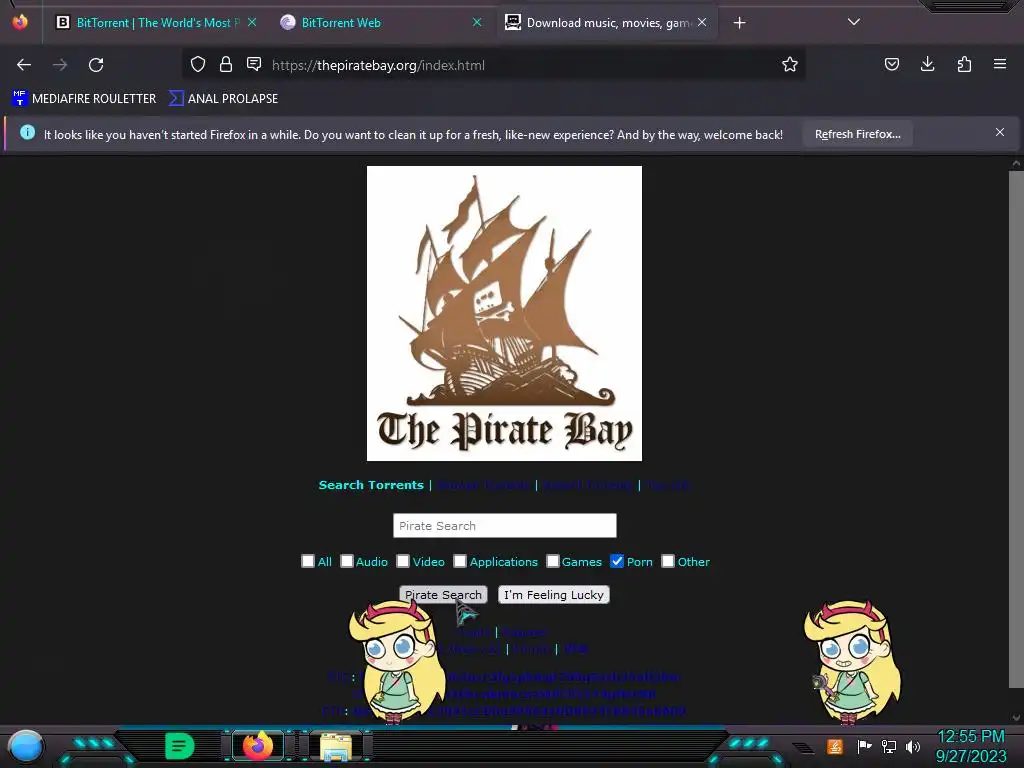Viewport: 1024px width, 768px height.
Task: Open the Start orb on the taskbar
Action: pyautogui.click(x=25, y=746)
